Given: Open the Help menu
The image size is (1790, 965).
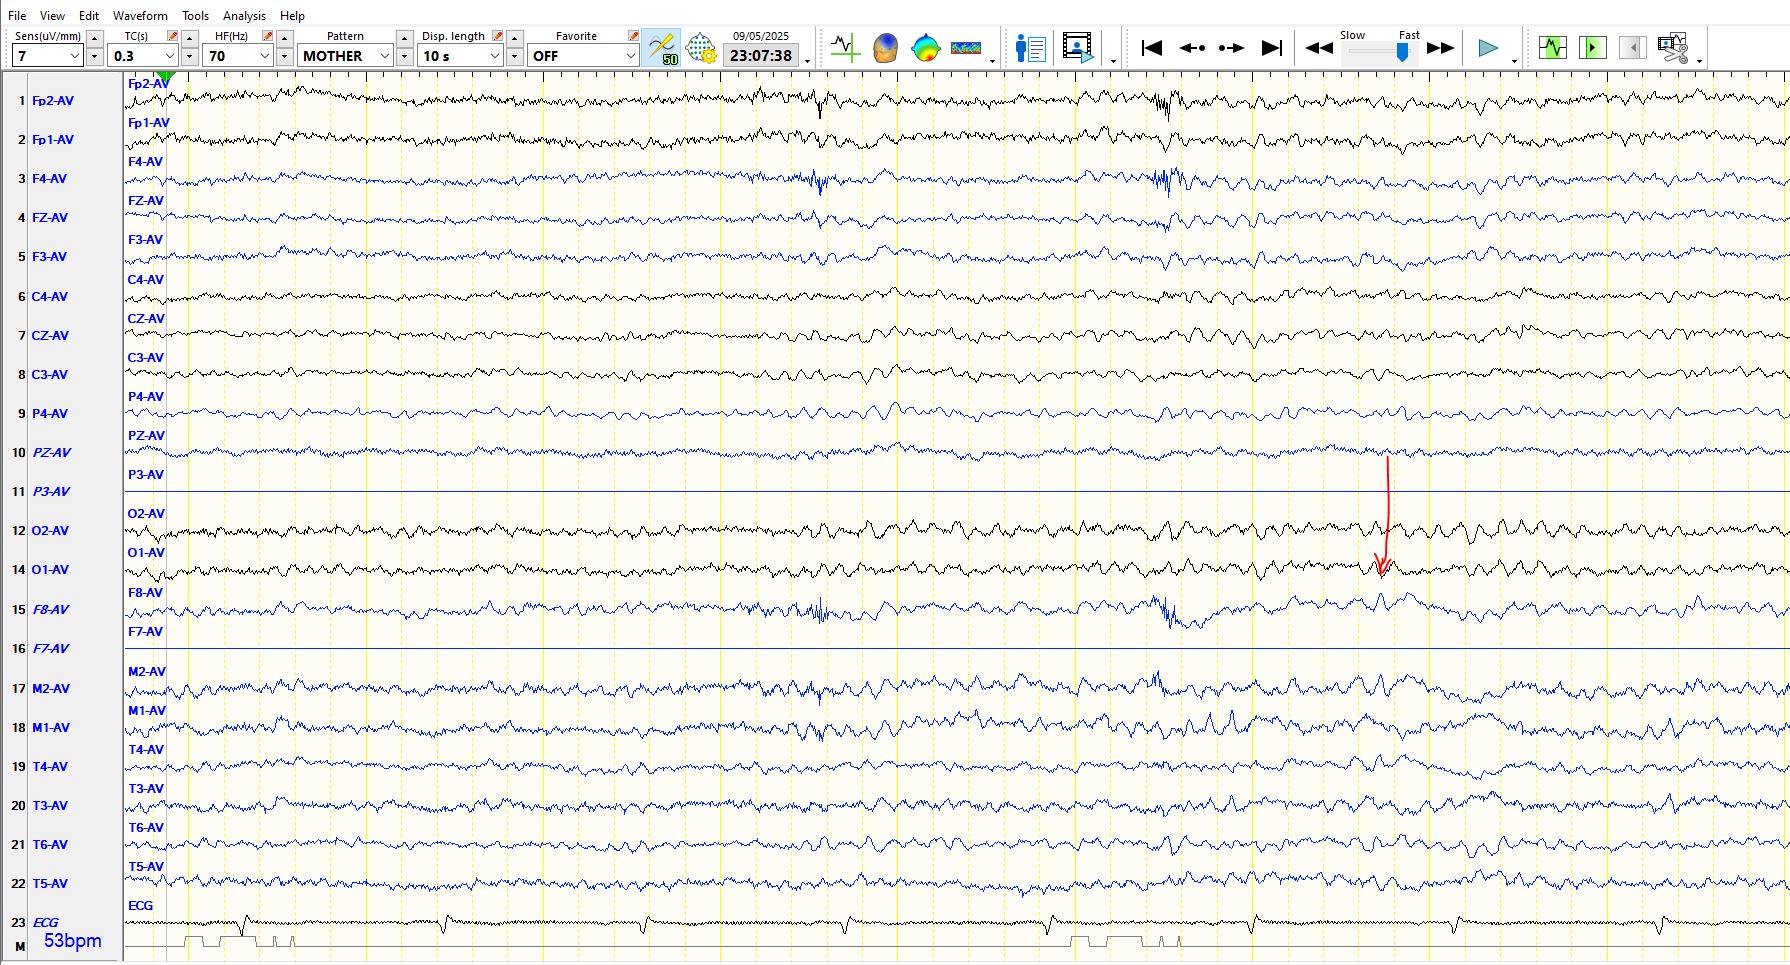Looking at the screenshot, I should tap(292, 15).
